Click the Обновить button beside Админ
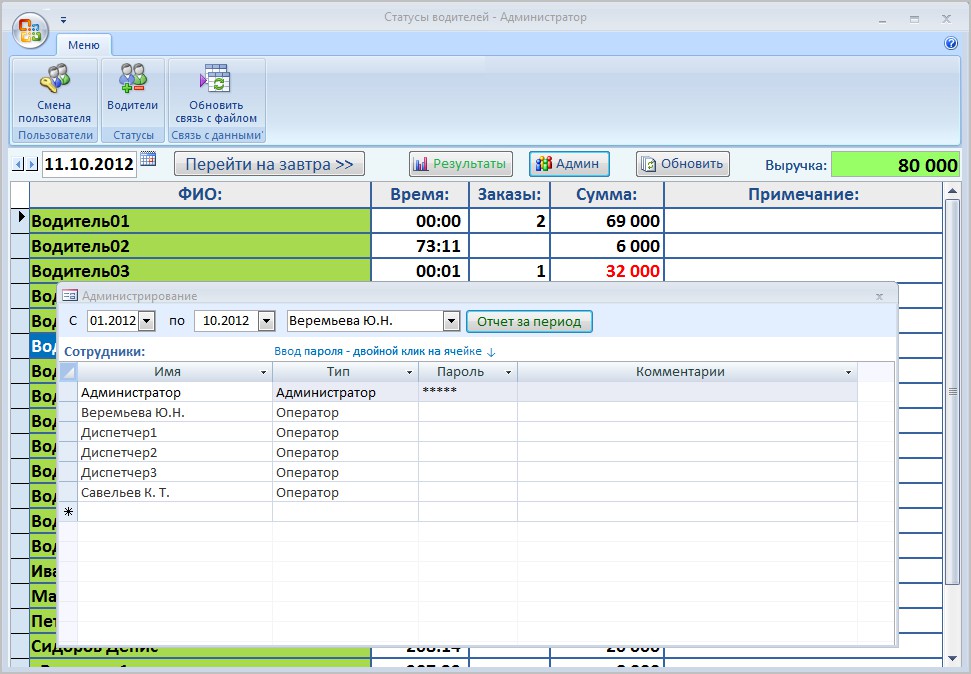Viewport: 971px width, 674px height. pos(683,164)
